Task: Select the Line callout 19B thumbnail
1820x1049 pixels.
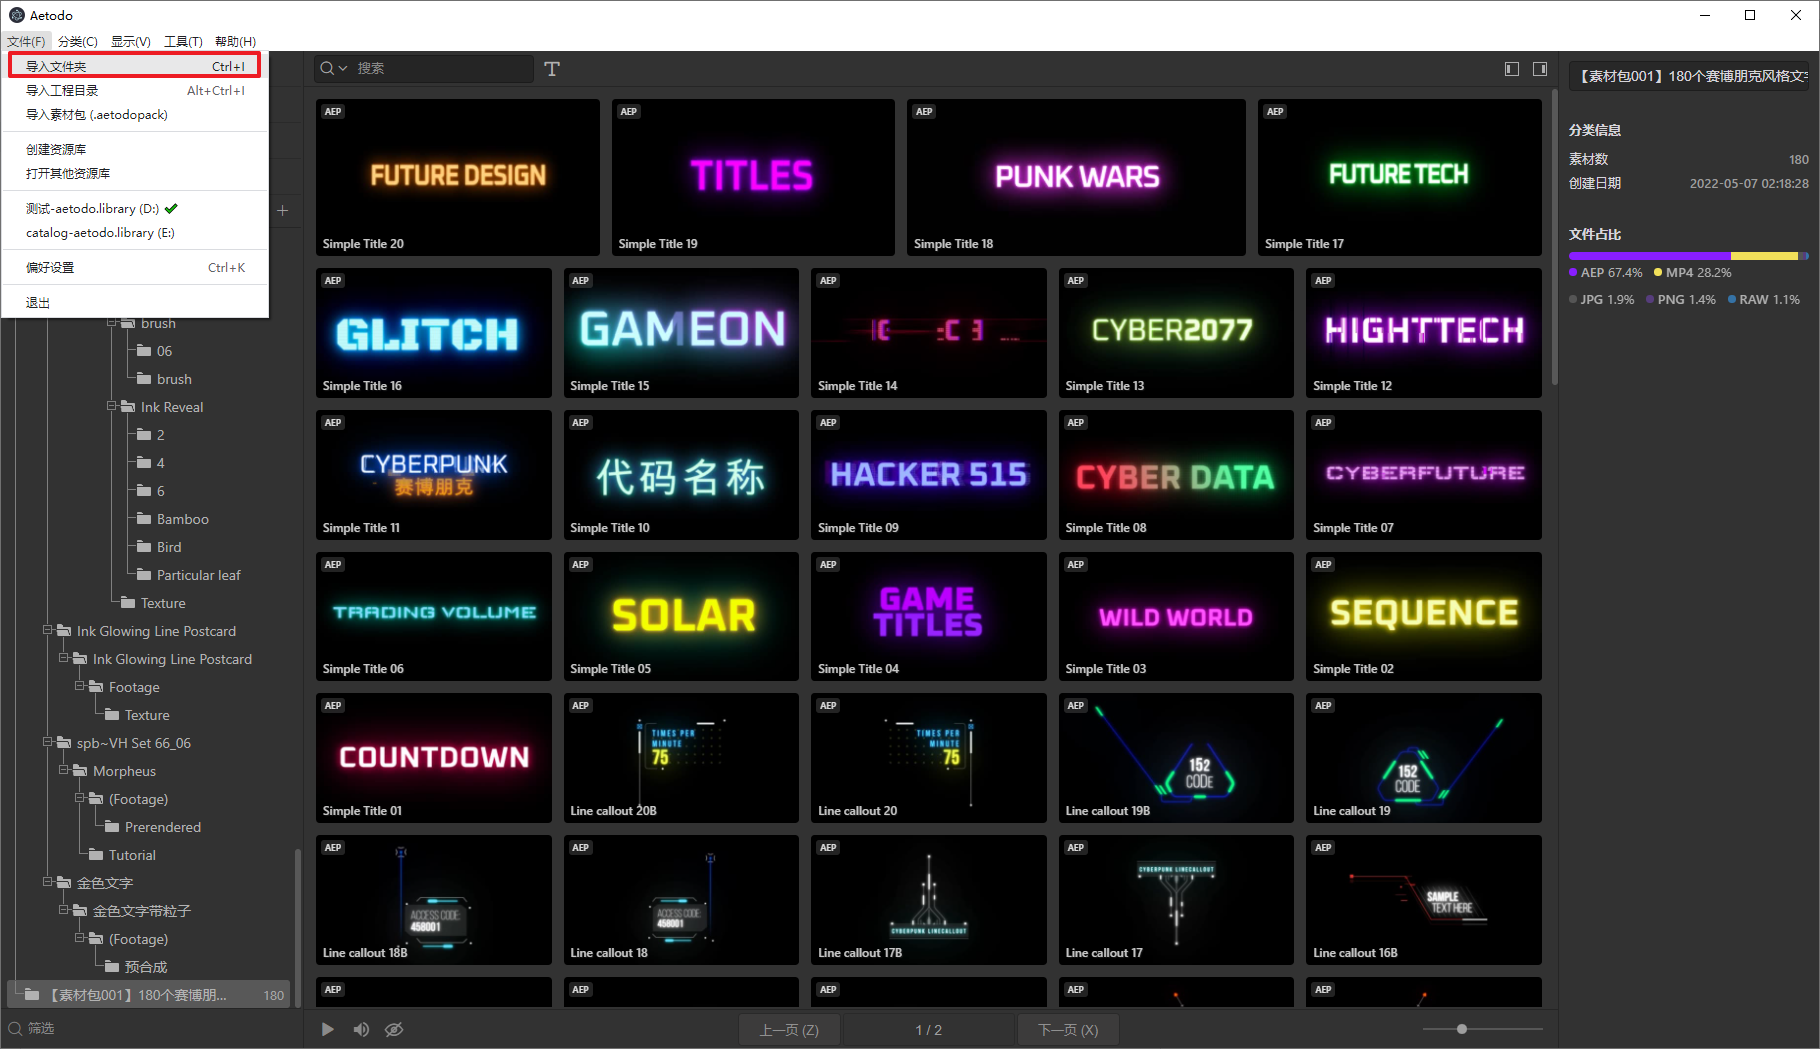Action: (1176, 758)
